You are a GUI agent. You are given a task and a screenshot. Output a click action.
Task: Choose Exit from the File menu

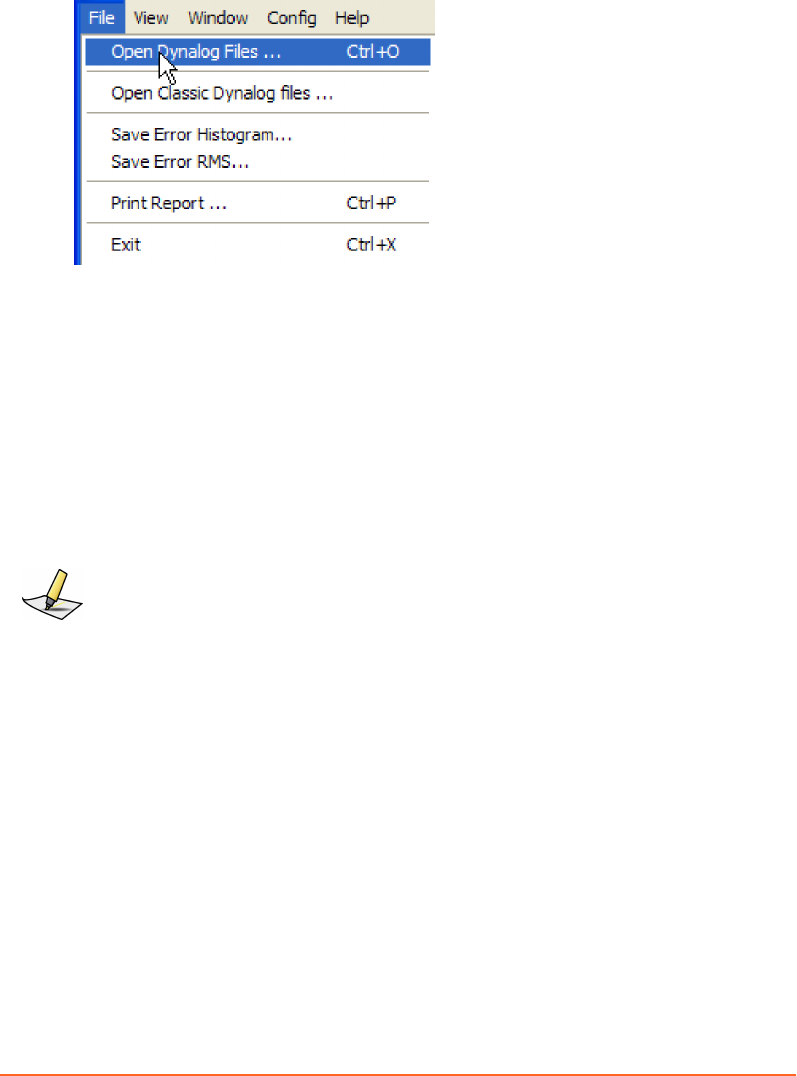[x=257, y=244]
